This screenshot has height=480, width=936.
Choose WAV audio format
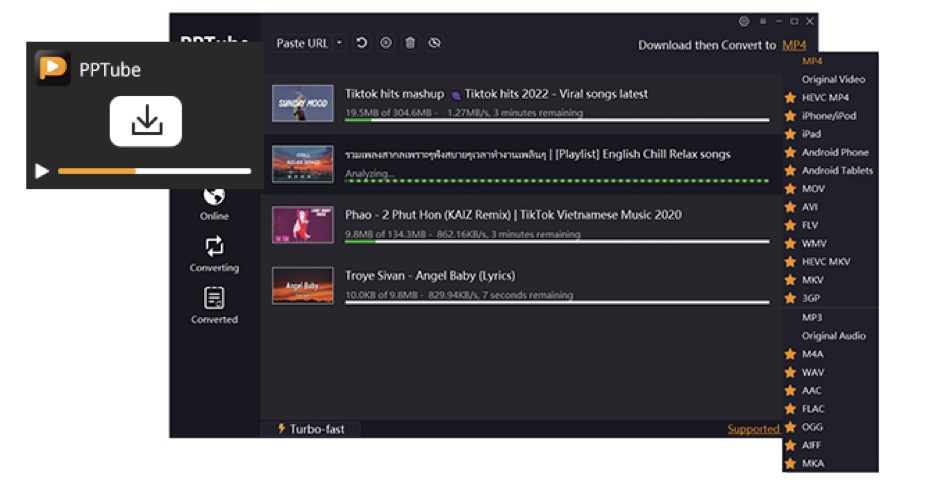(x=812, y=373)
